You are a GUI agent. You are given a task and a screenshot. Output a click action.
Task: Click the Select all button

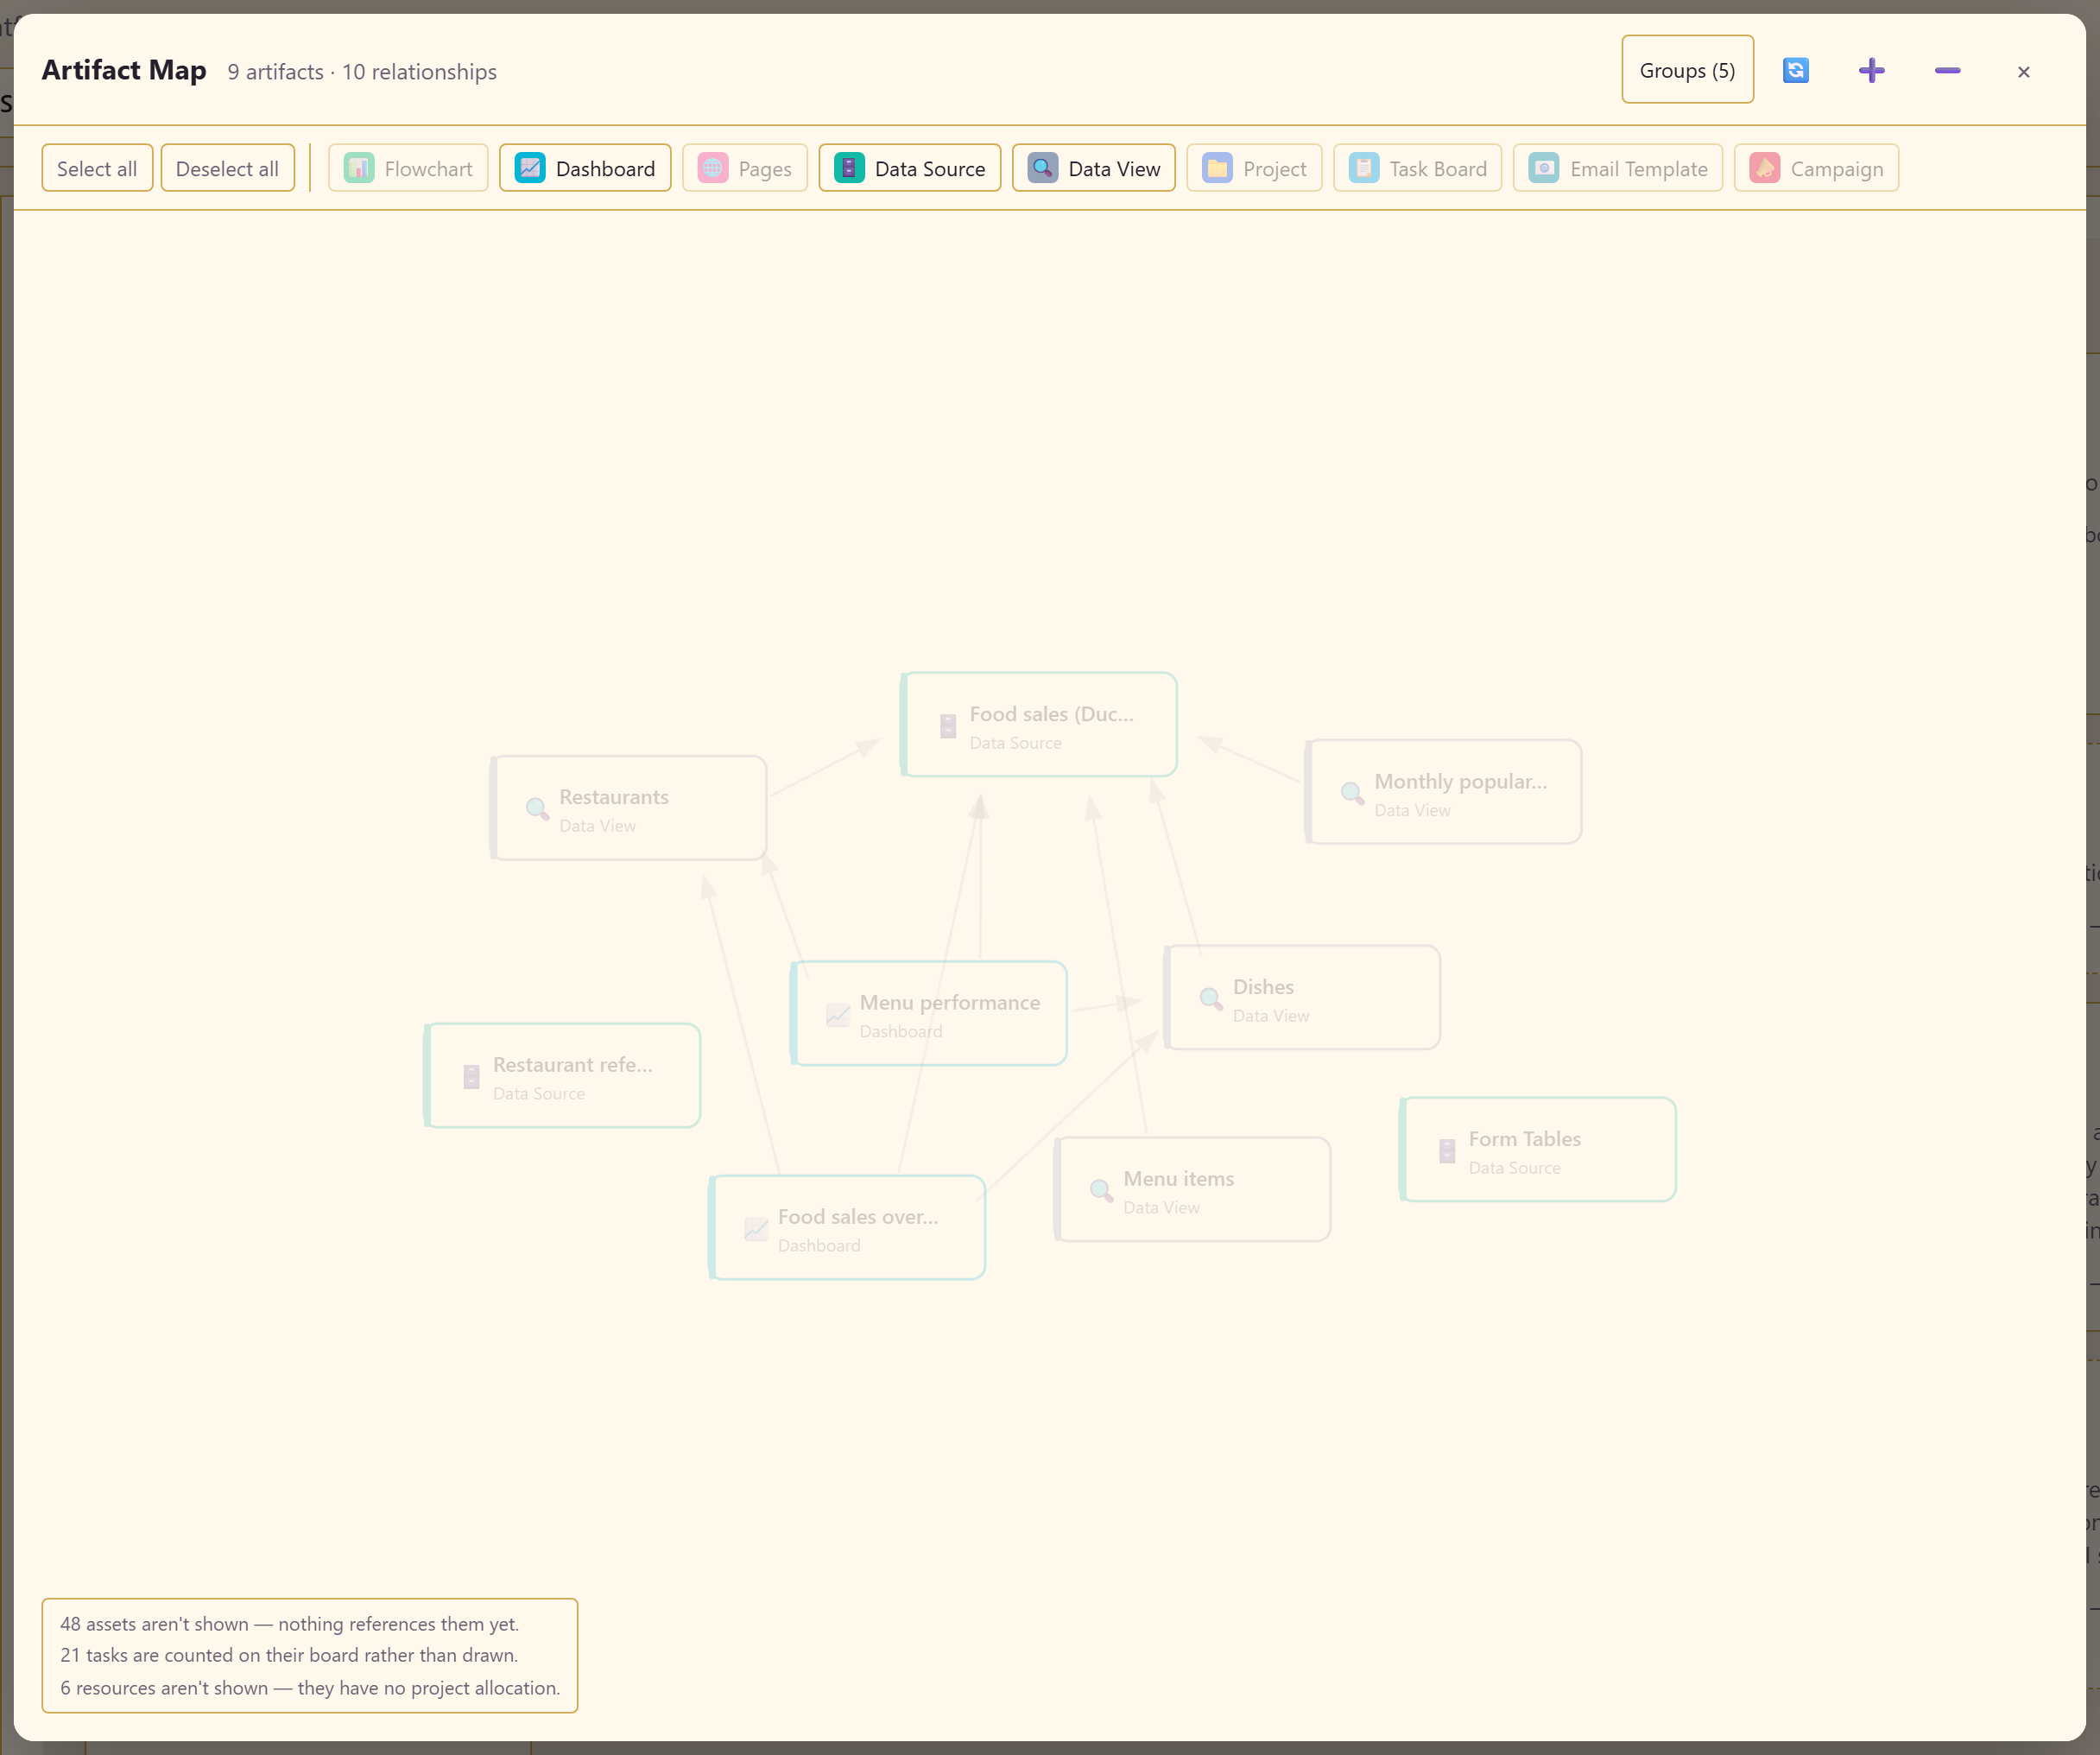coord(97,168)
